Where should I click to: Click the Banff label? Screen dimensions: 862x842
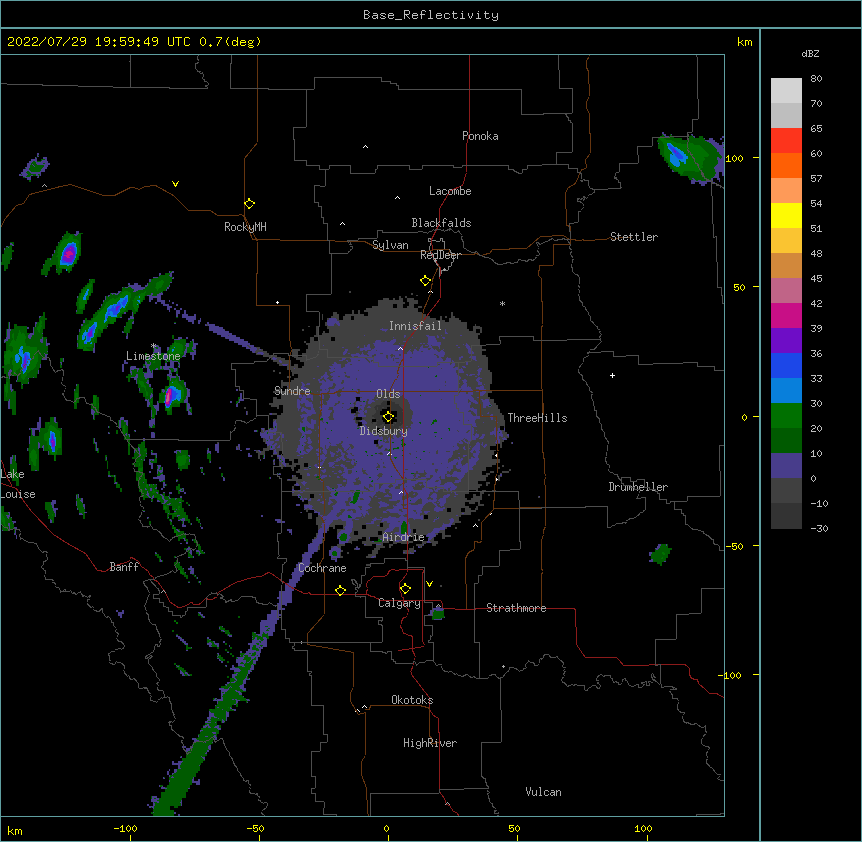[x=124, y=567]
